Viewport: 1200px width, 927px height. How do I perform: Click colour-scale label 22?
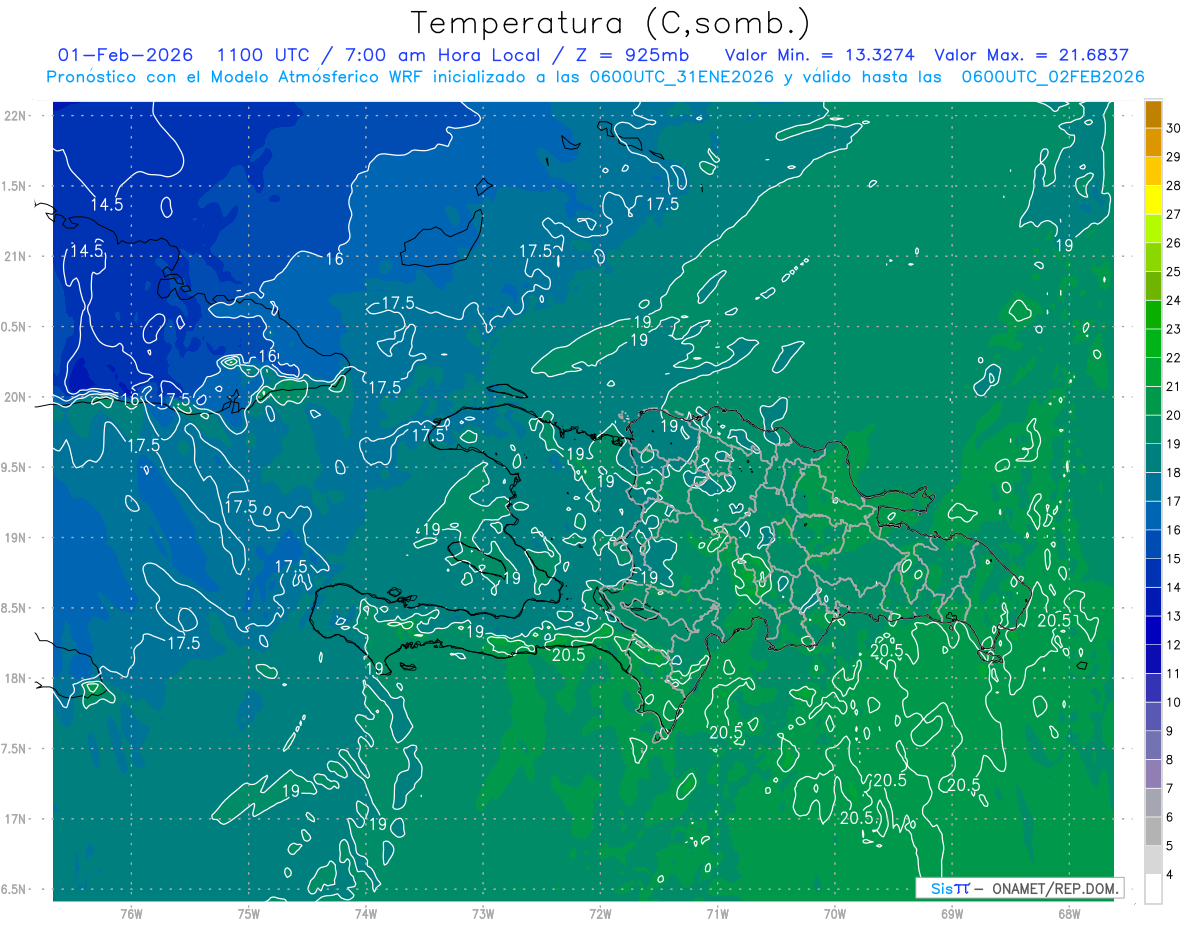point(1174,358)
